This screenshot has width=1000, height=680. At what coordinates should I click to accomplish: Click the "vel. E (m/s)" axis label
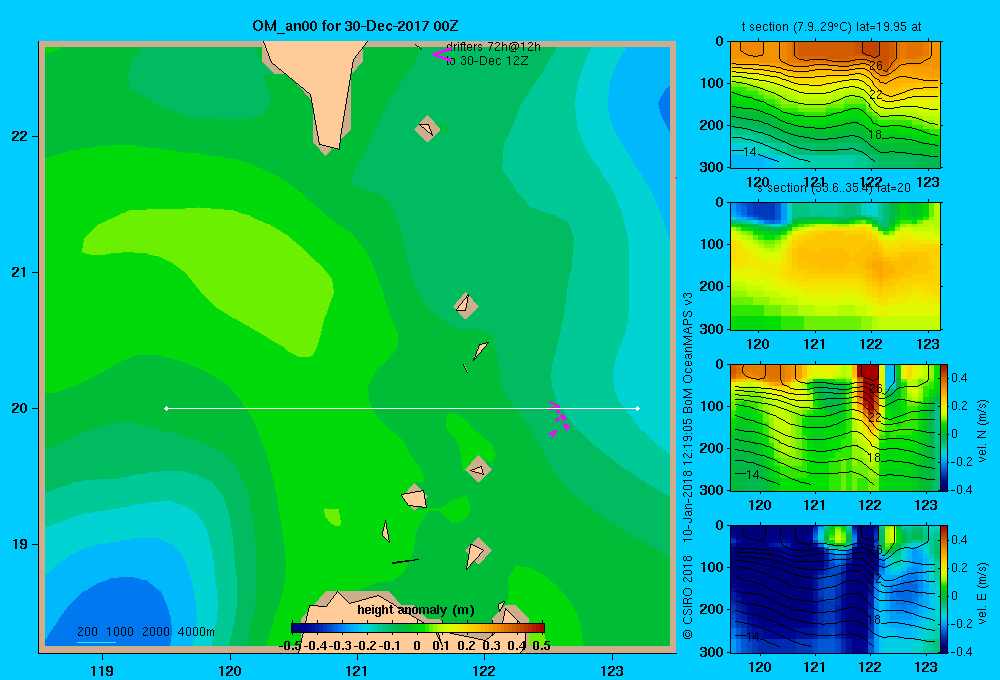(x=982, y=593)
